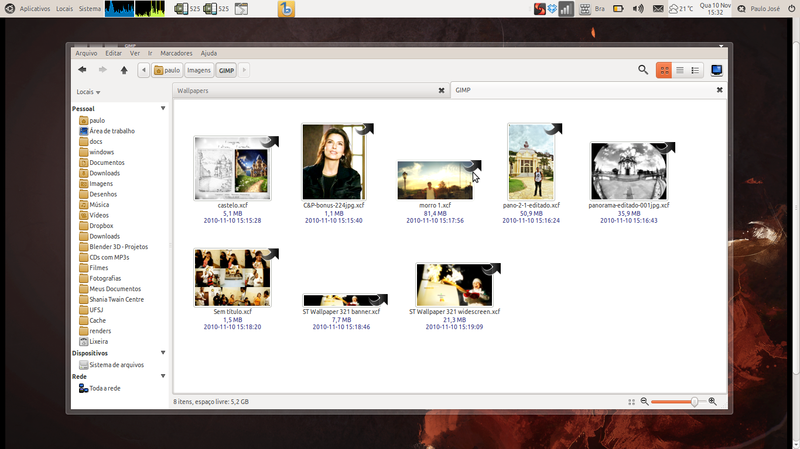The width and height of the screenshot is (800, 449).
Task: Click the computer icon in toolbar
Action: click(x=718, y=70)
